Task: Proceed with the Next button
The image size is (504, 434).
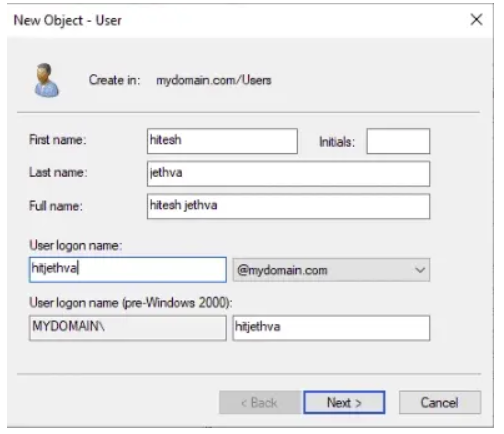Action: coord(344,403)
